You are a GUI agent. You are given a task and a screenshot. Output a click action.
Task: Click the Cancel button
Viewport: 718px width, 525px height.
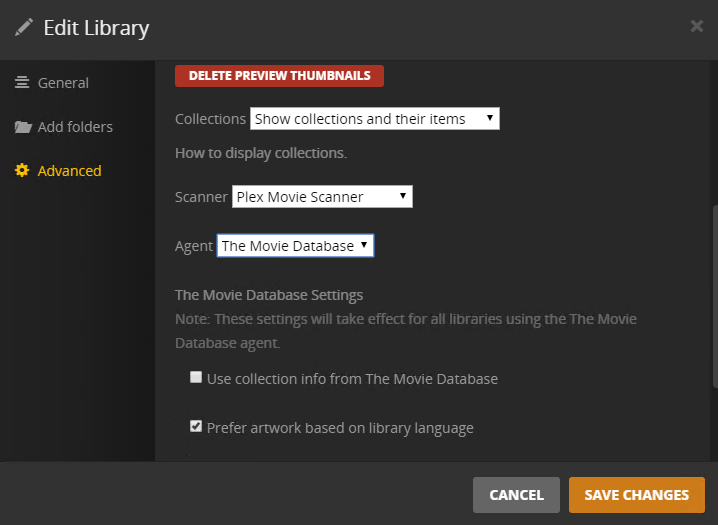coord(516,495)
